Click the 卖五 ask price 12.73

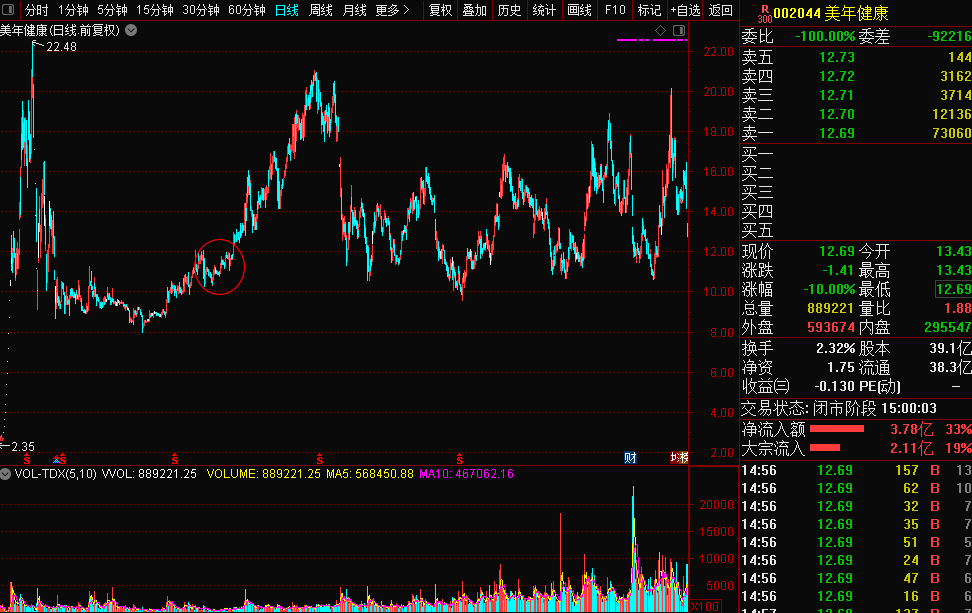pyautogui.click(x=837, y=58)
